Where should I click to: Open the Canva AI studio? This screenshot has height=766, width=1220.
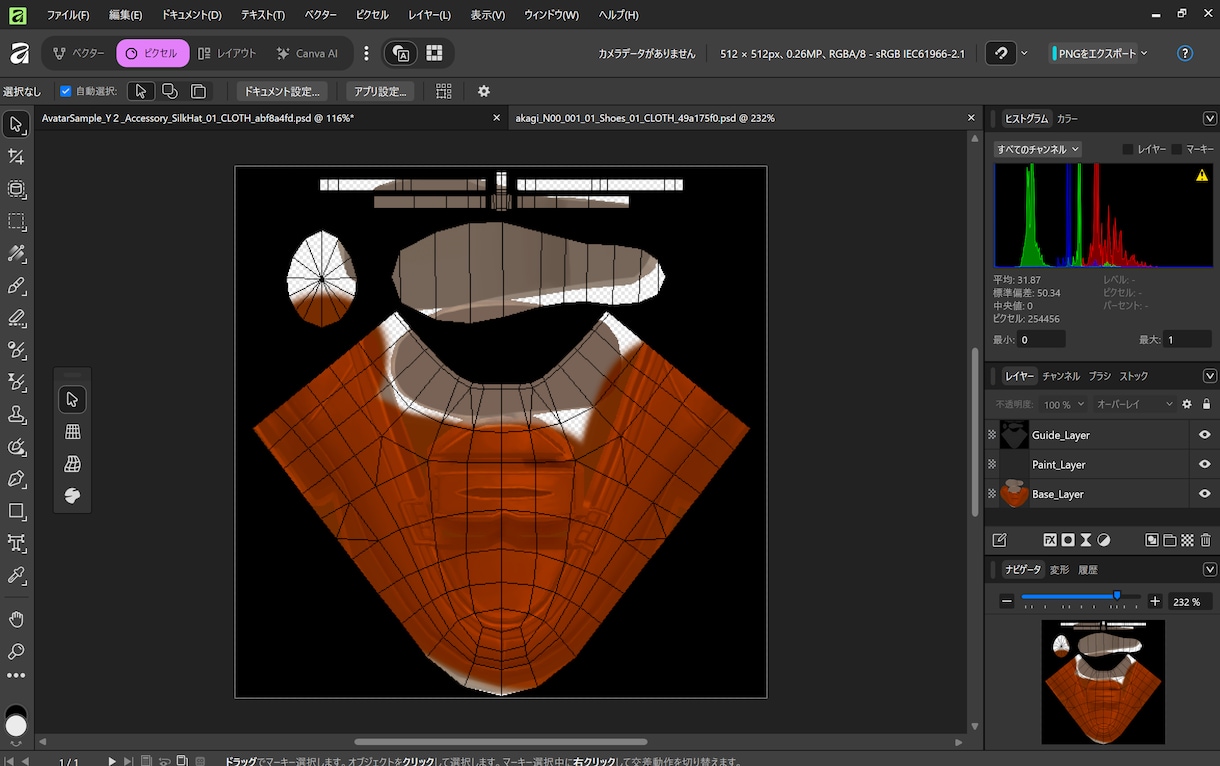308,53
